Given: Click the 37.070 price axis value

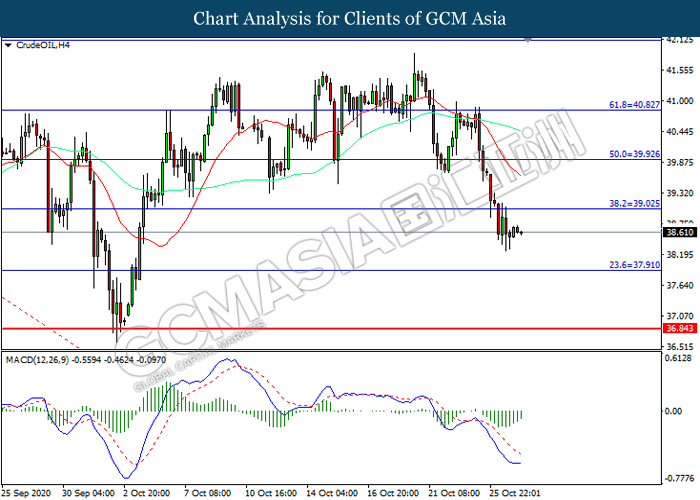Looking at the screenshot, I should point(679,317).
